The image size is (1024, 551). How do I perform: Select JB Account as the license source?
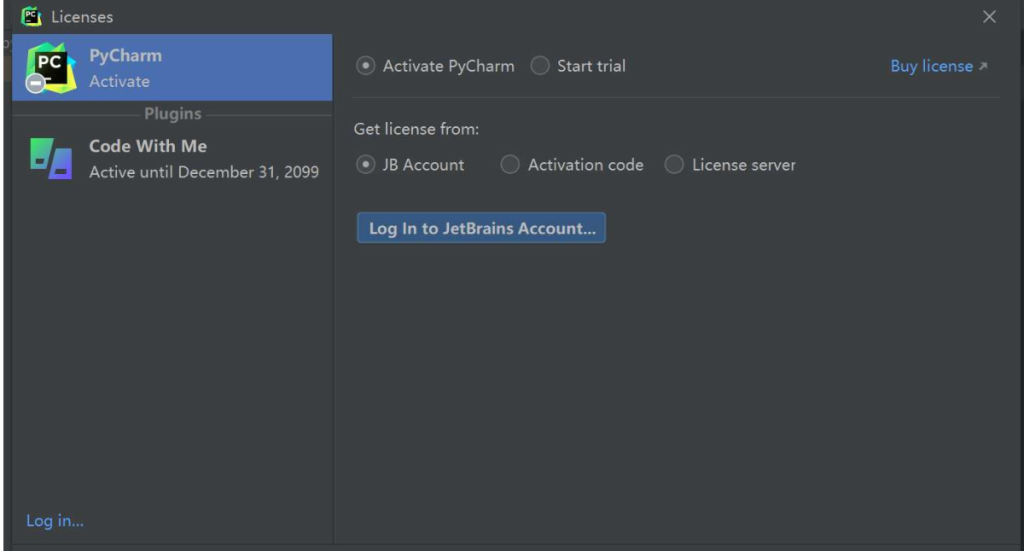(x=366, y=165)
